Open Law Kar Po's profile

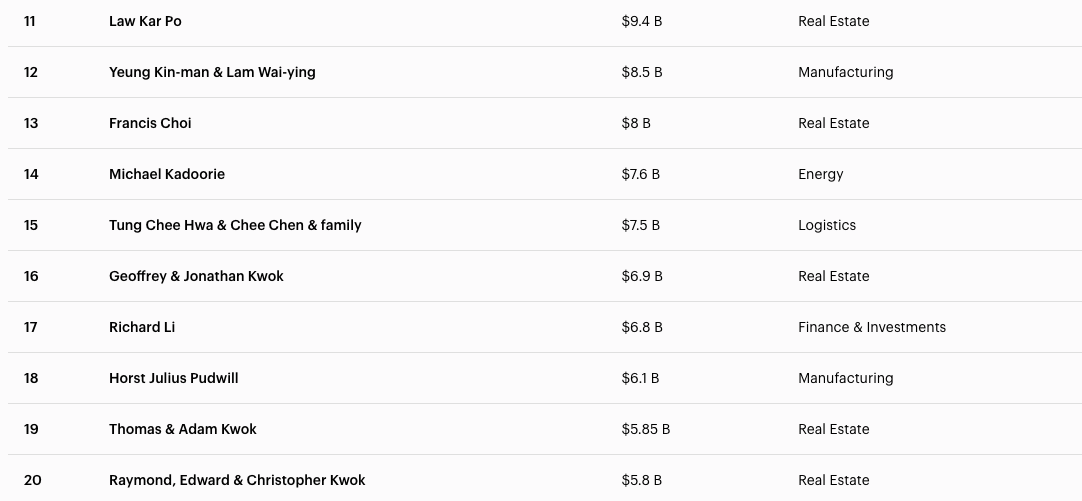(x=145, y=21)
